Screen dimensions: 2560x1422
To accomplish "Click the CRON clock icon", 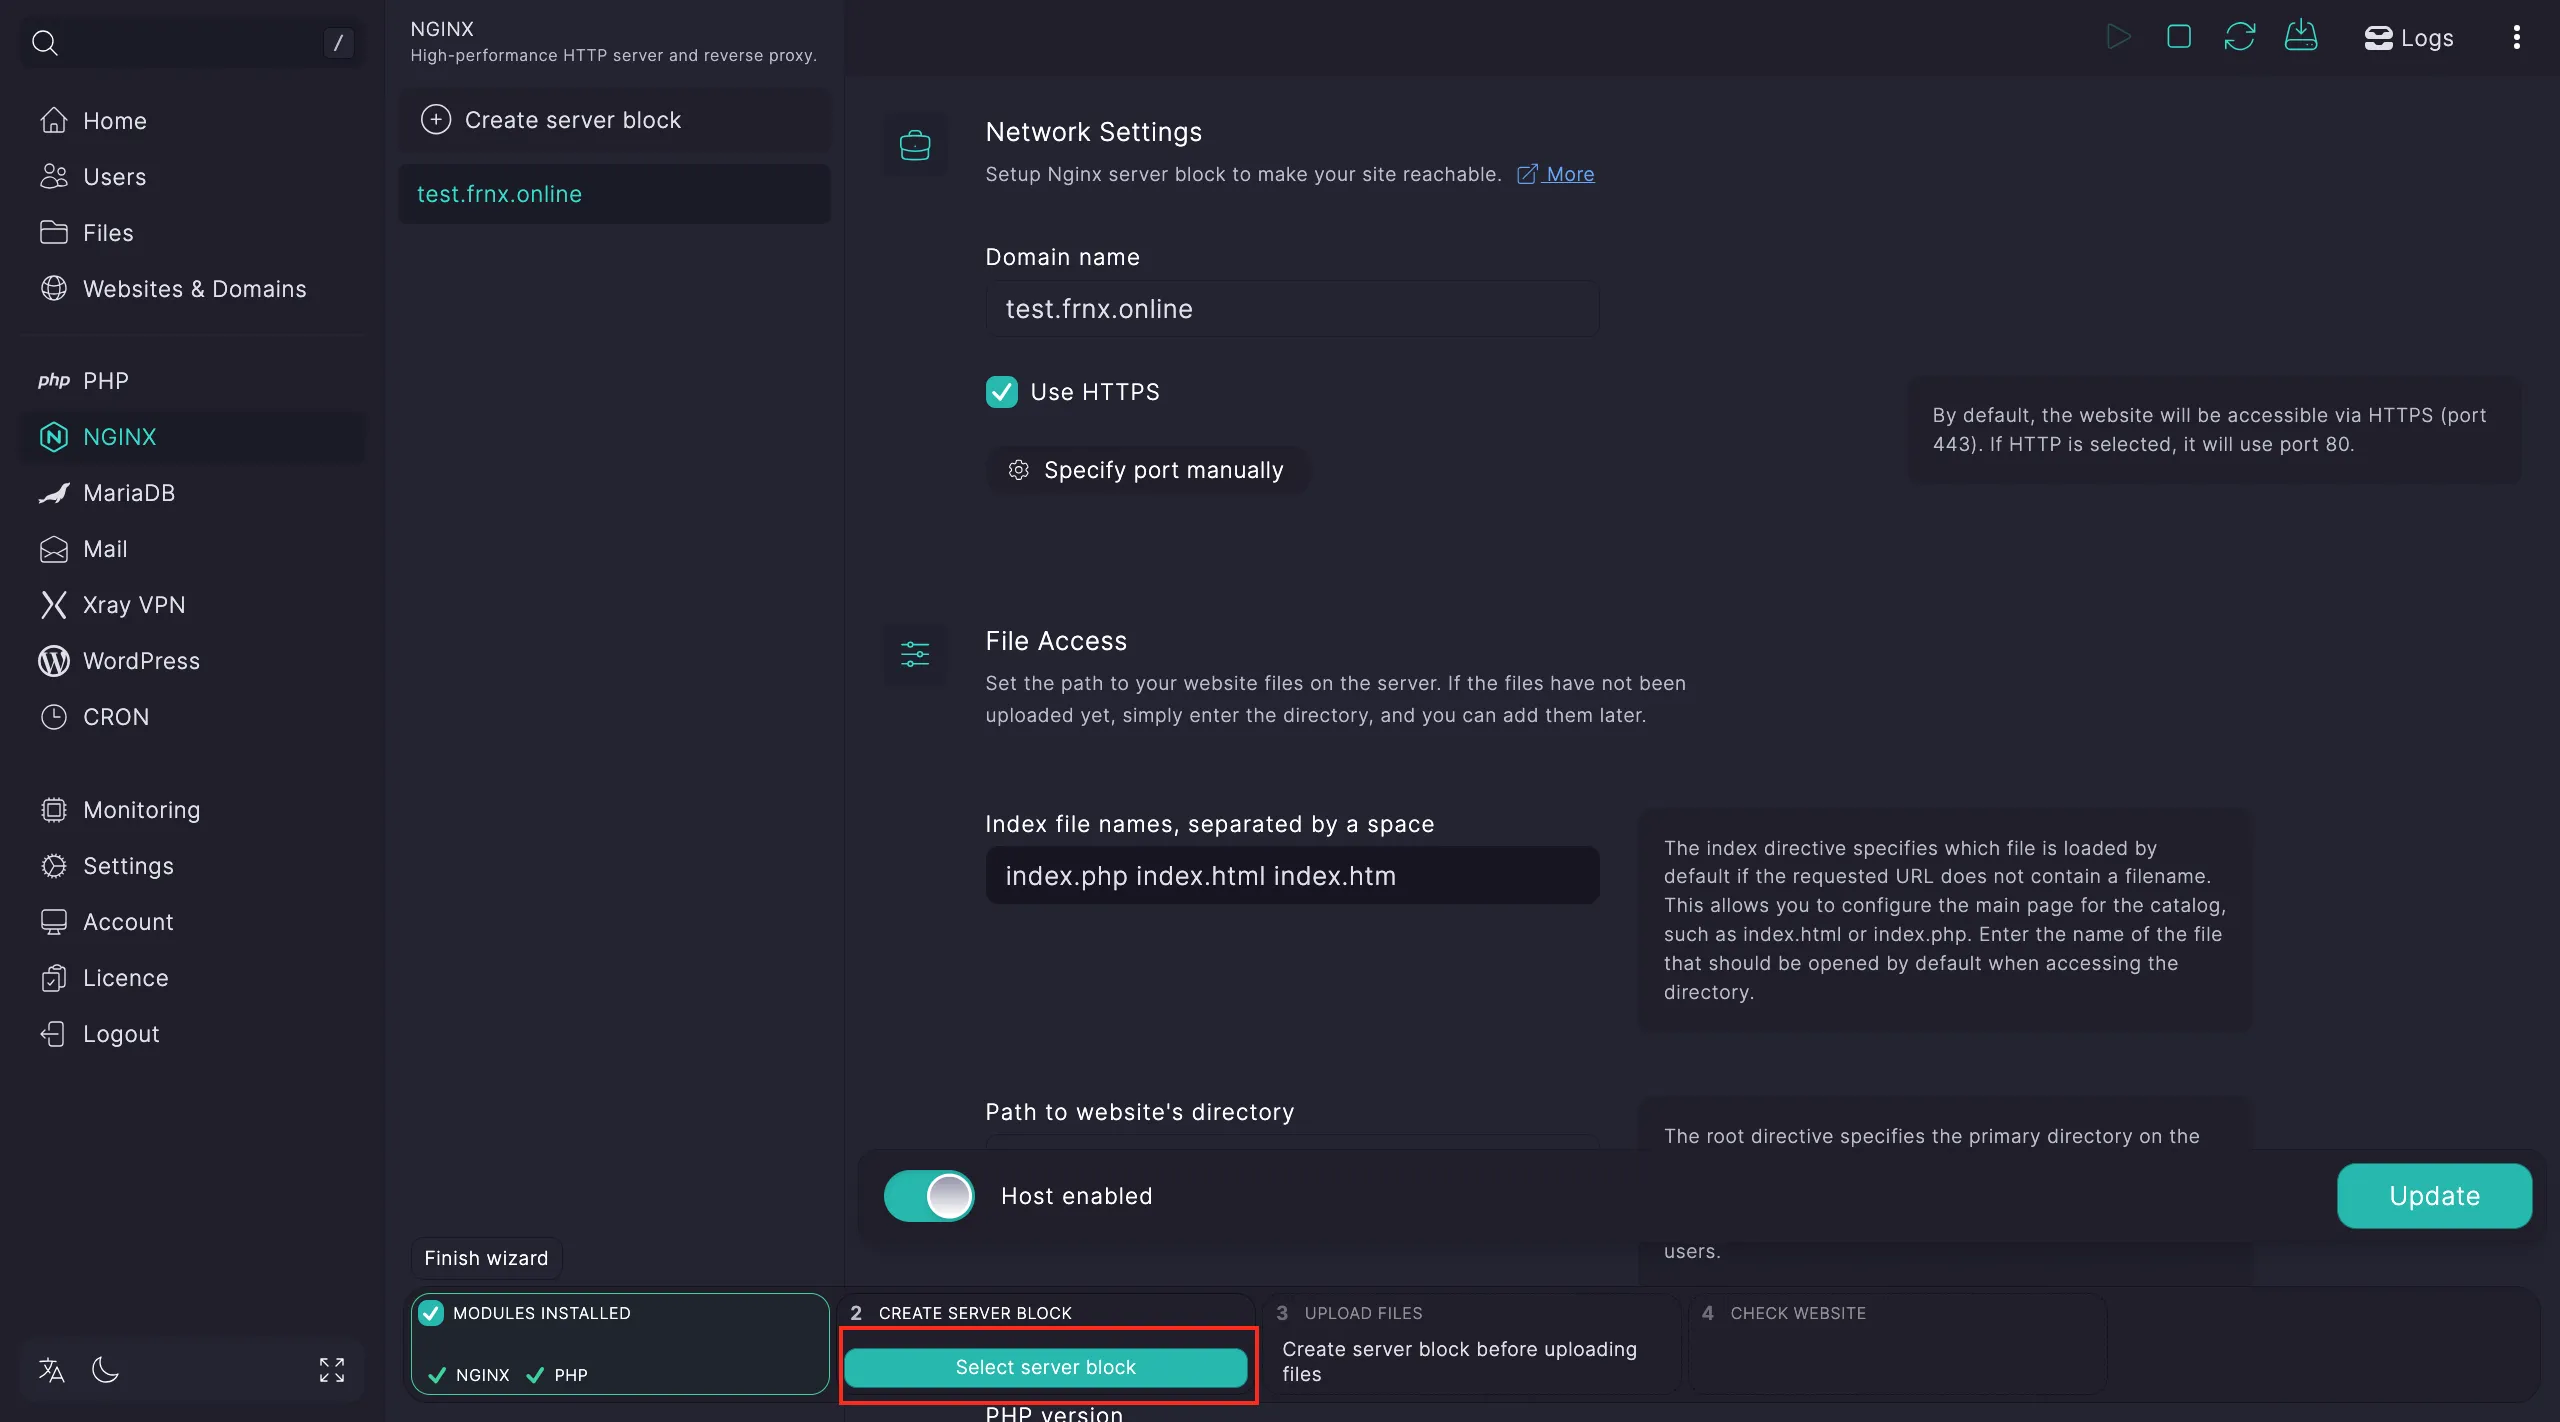I will 54,717.
